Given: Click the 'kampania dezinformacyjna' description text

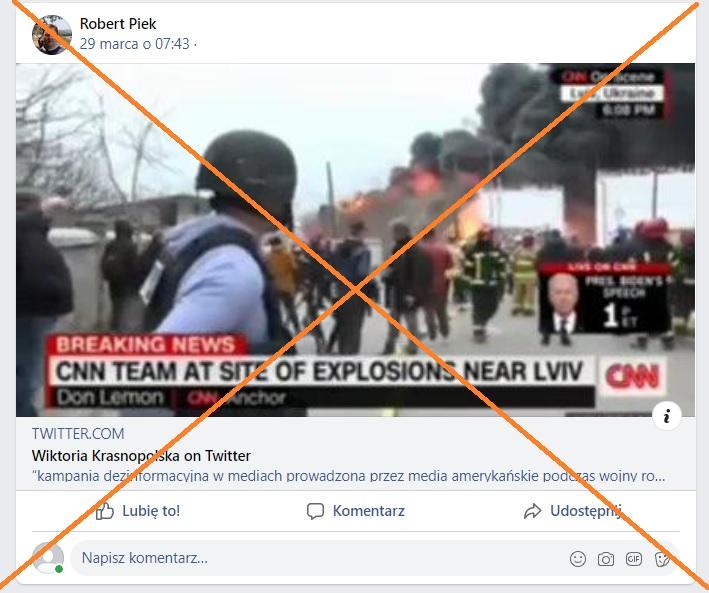Looking at the screenshot, I should 348,476.
